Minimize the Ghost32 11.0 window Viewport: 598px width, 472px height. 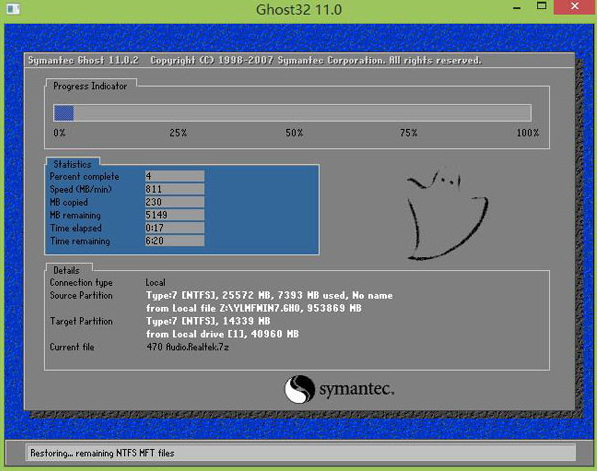pyautogui.click(x=517, y=7)
